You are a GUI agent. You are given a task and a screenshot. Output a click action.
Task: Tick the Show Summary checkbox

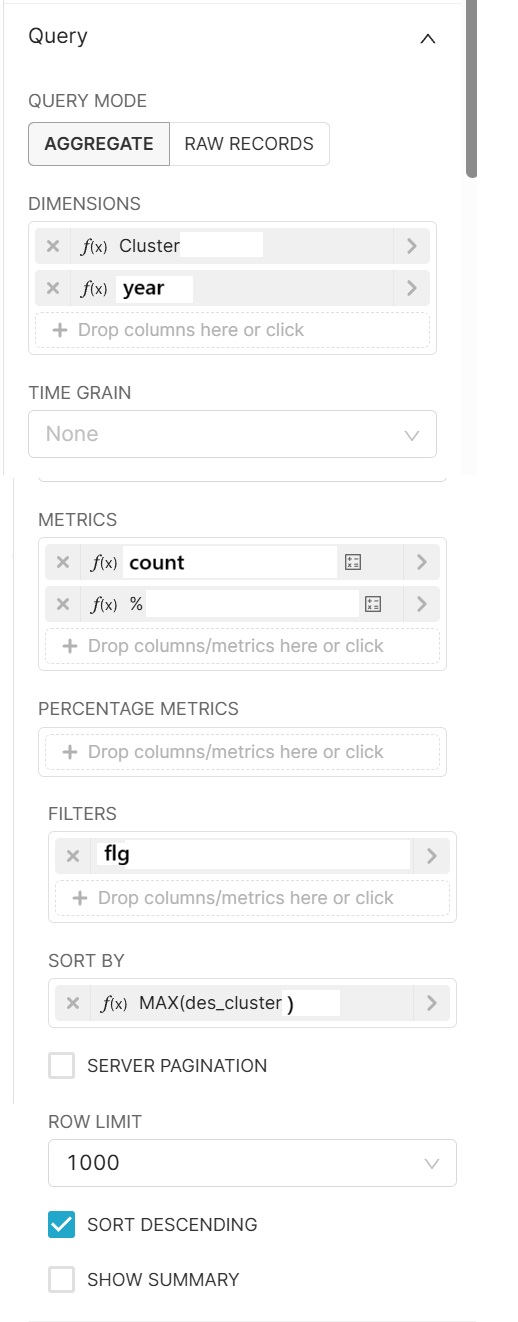(x=62, y=1279)
